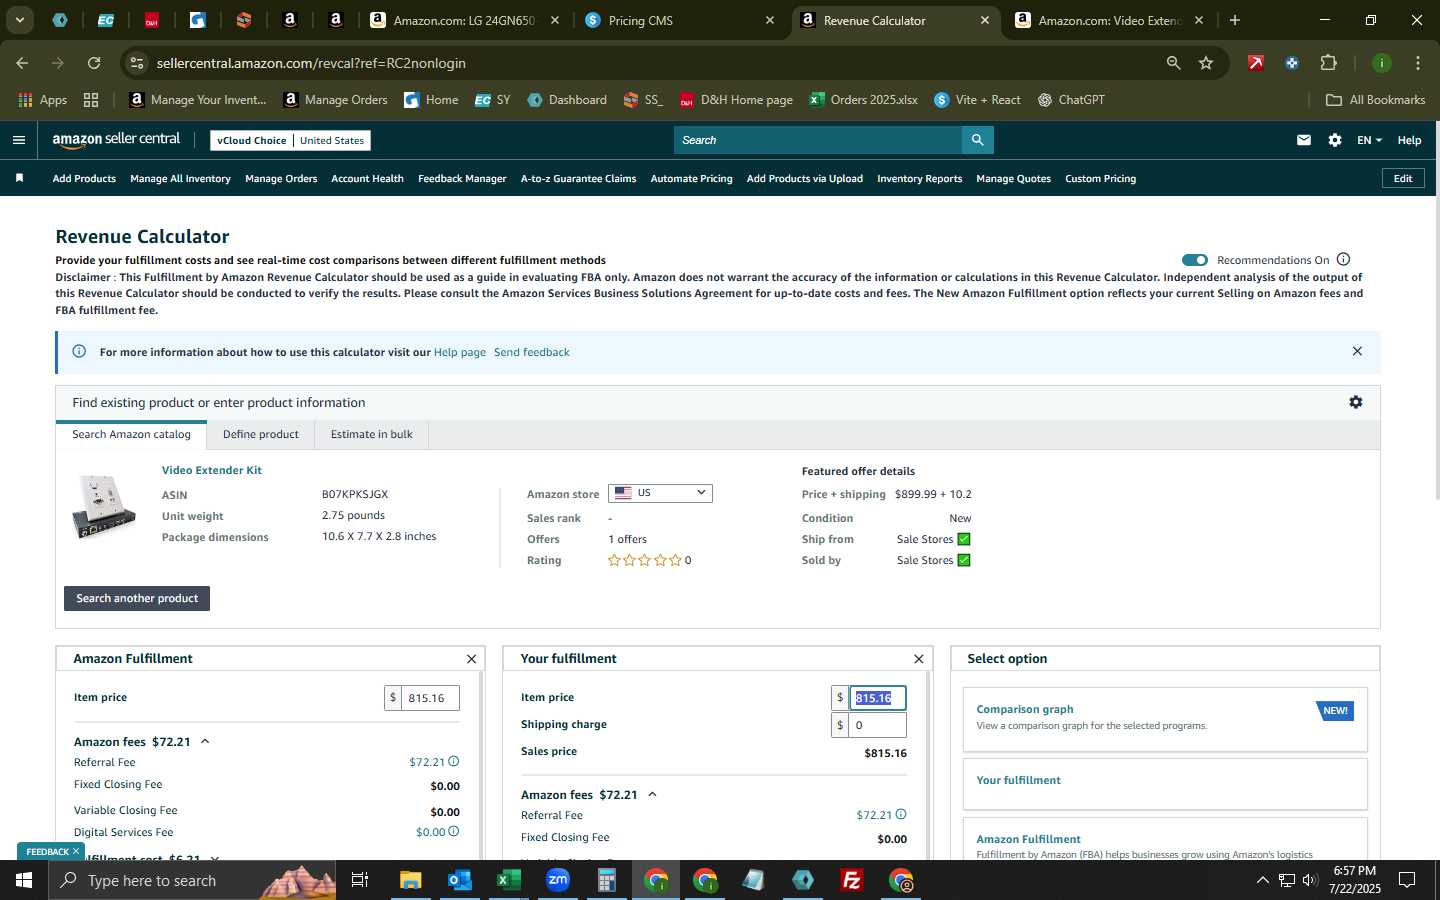The width and height of the screenshot is (1440, 900).
Task: Open Help page link
Action: click(x=460, y=352)
